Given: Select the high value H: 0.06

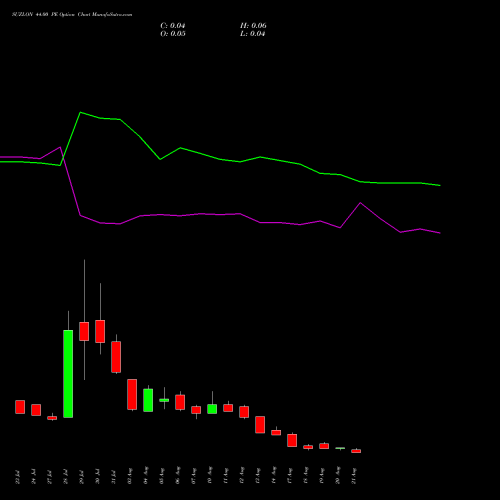Looking at the screenshot, I should [x=253, y=26].
